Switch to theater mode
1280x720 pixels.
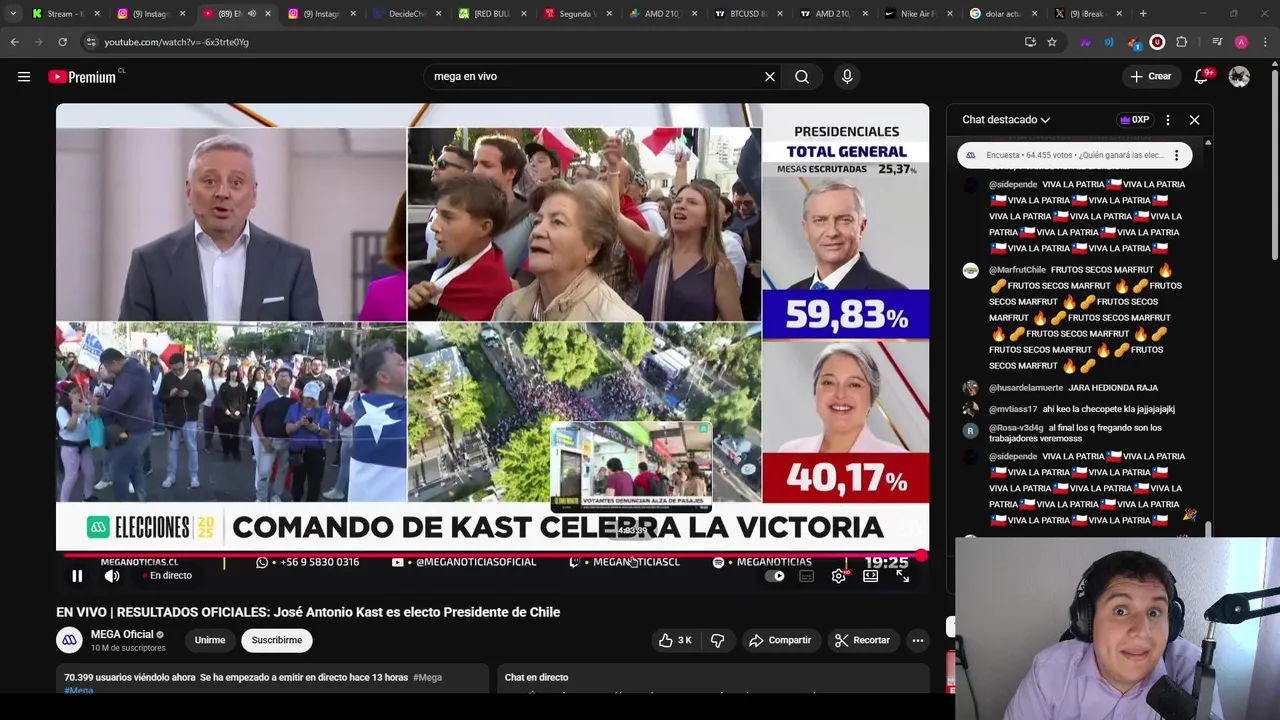[x=871, y=576]
